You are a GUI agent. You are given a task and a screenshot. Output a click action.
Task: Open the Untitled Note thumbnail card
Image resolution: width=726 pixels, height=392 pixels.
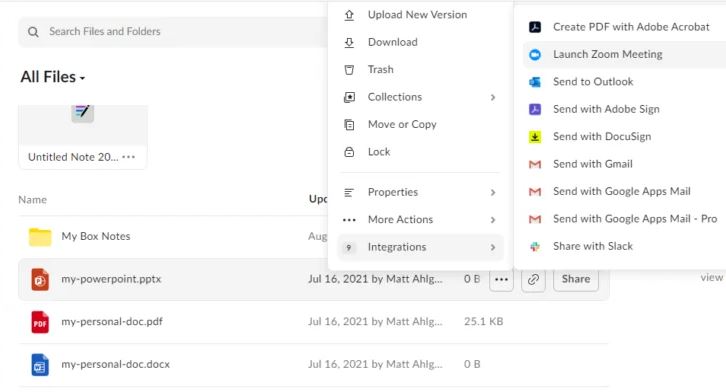[83, 137]
